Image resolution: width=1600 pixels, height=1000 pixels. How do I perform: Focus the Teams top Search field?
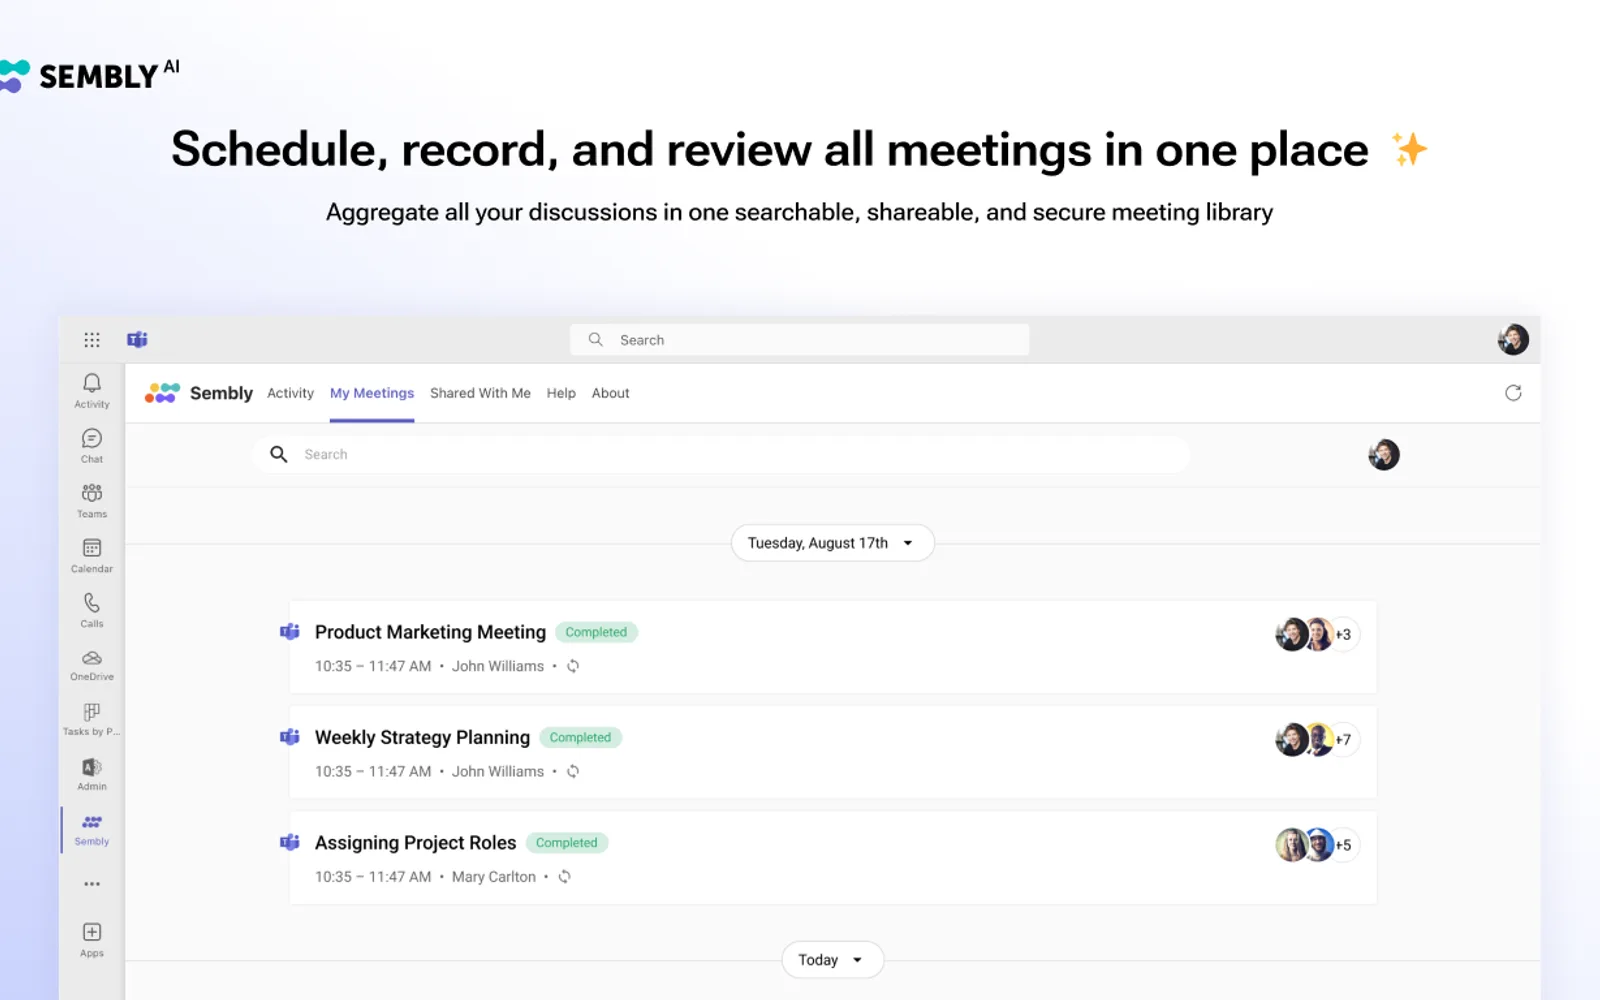(x=799, y=340)
